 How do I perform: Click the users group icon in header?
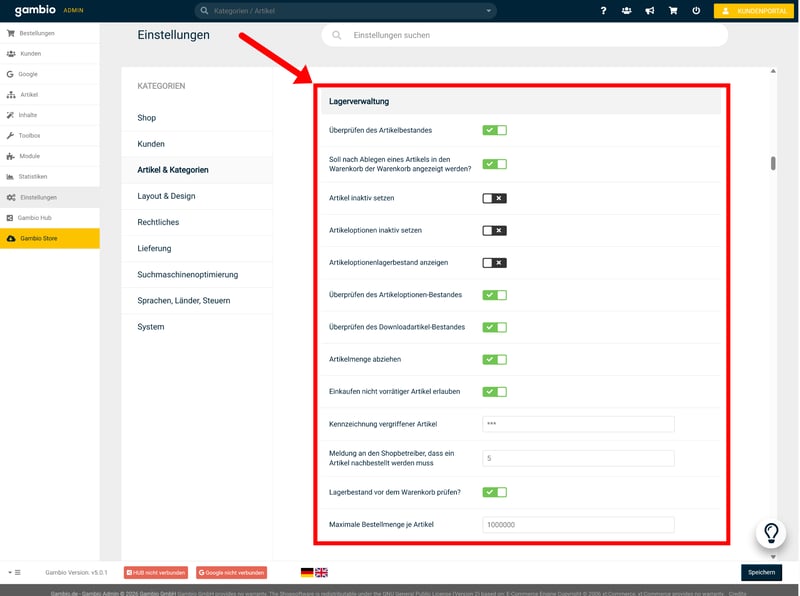626,11
